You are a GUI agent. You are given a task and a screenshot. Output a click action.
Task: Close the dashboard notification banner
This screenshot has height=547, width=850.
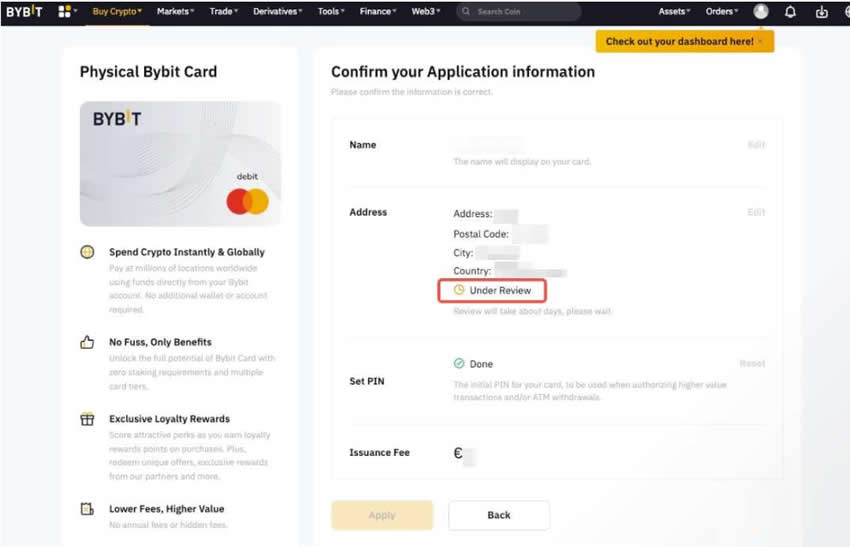pos(761,42)
